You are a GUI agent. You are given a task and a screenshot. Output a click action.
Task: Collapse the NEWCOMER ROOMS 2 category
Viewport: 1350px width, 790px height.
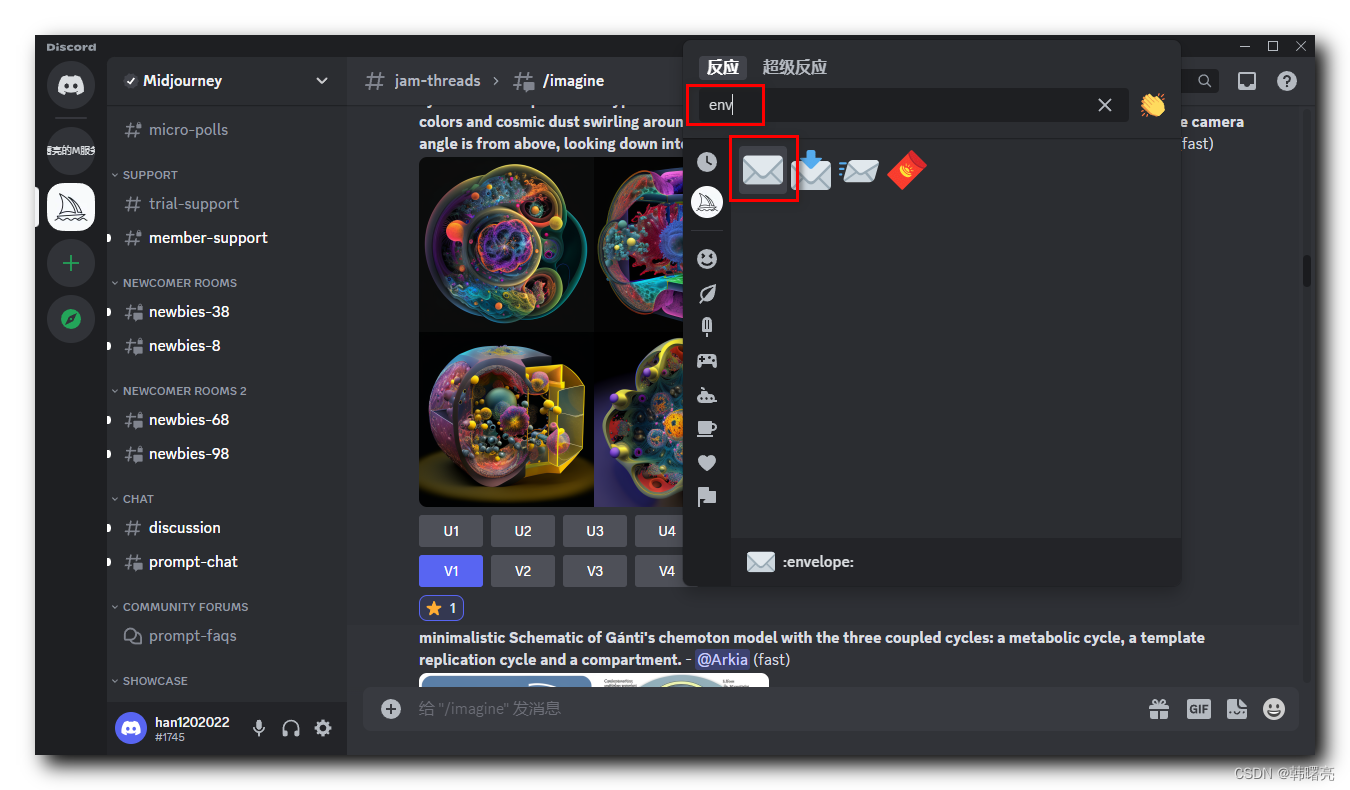pyautogui.click(x=179, y=391)
